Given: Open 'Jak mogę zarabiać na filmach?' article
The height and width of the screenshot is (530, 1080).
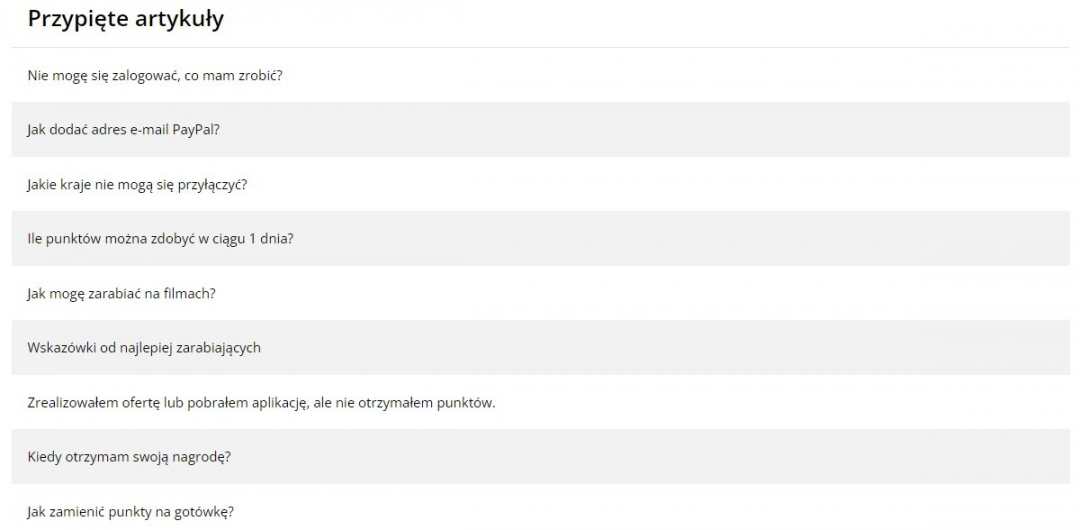Looking at the screenshot, I should [x=122, y=293].
